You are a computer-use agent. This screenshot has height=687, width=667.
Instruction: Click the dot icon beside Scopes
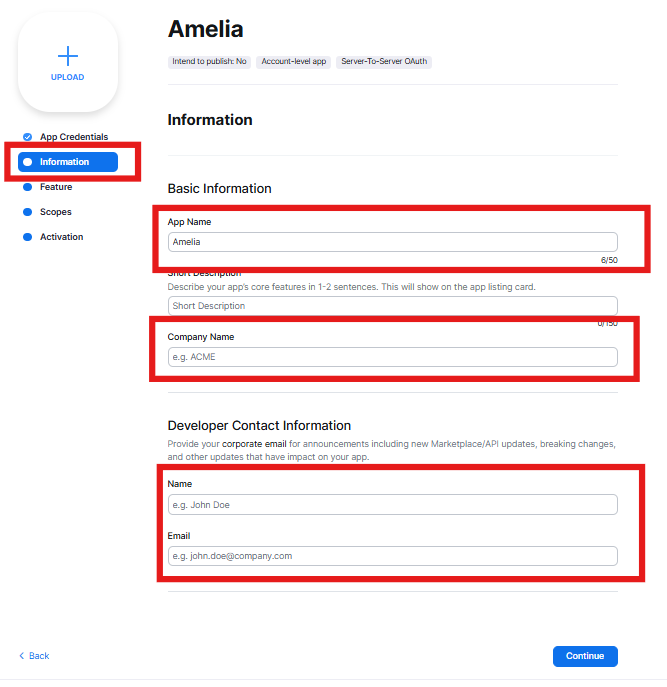28,212
